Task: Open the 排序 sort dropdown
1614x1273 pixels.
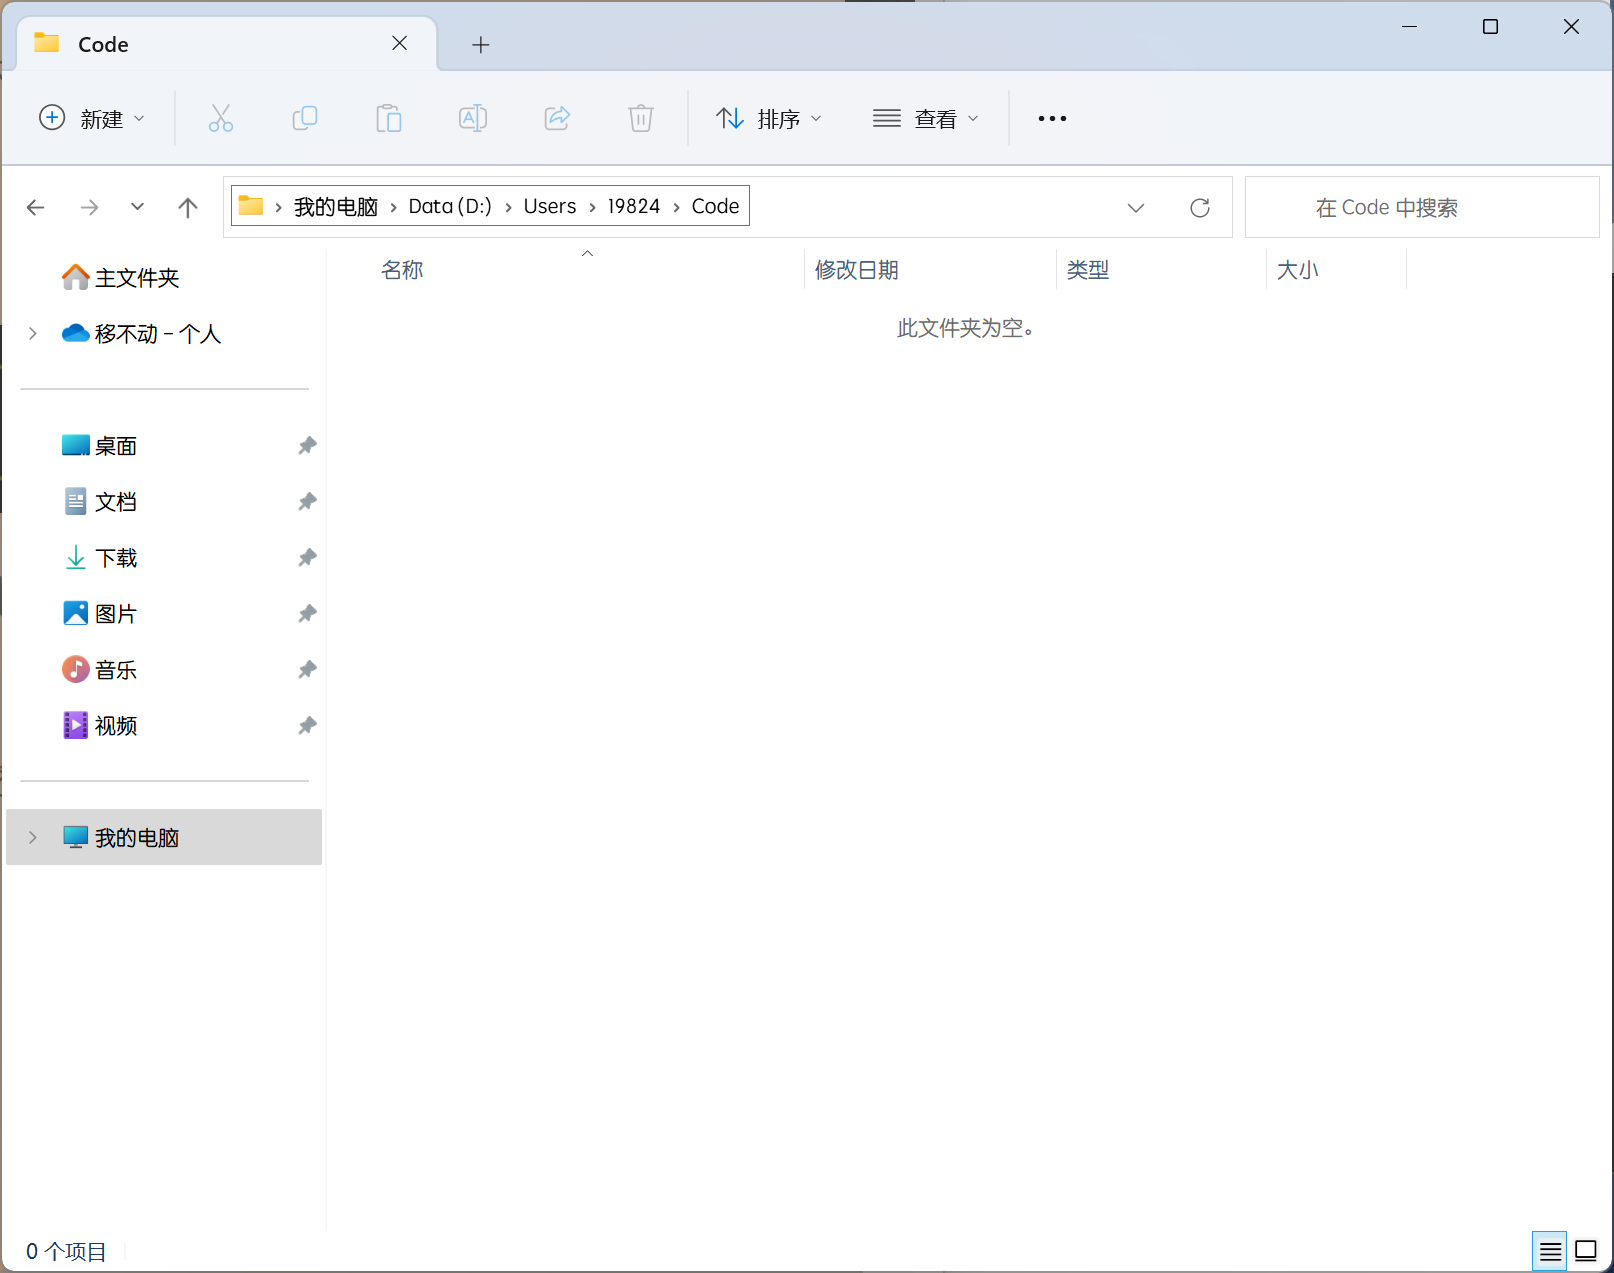Action: [x=769, y=119]
